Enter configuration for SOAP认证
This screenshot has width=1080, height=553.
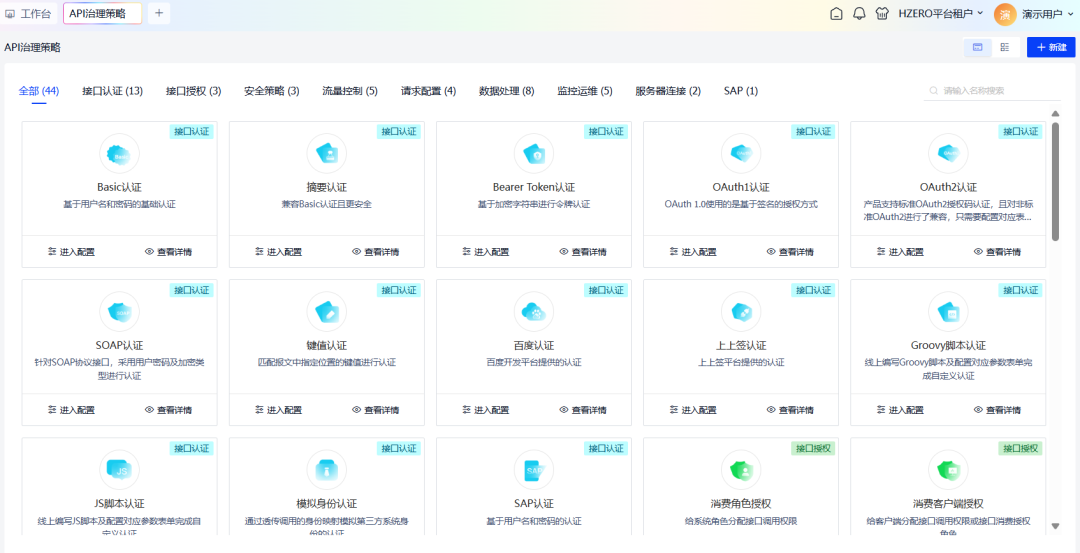pos(71,410)
